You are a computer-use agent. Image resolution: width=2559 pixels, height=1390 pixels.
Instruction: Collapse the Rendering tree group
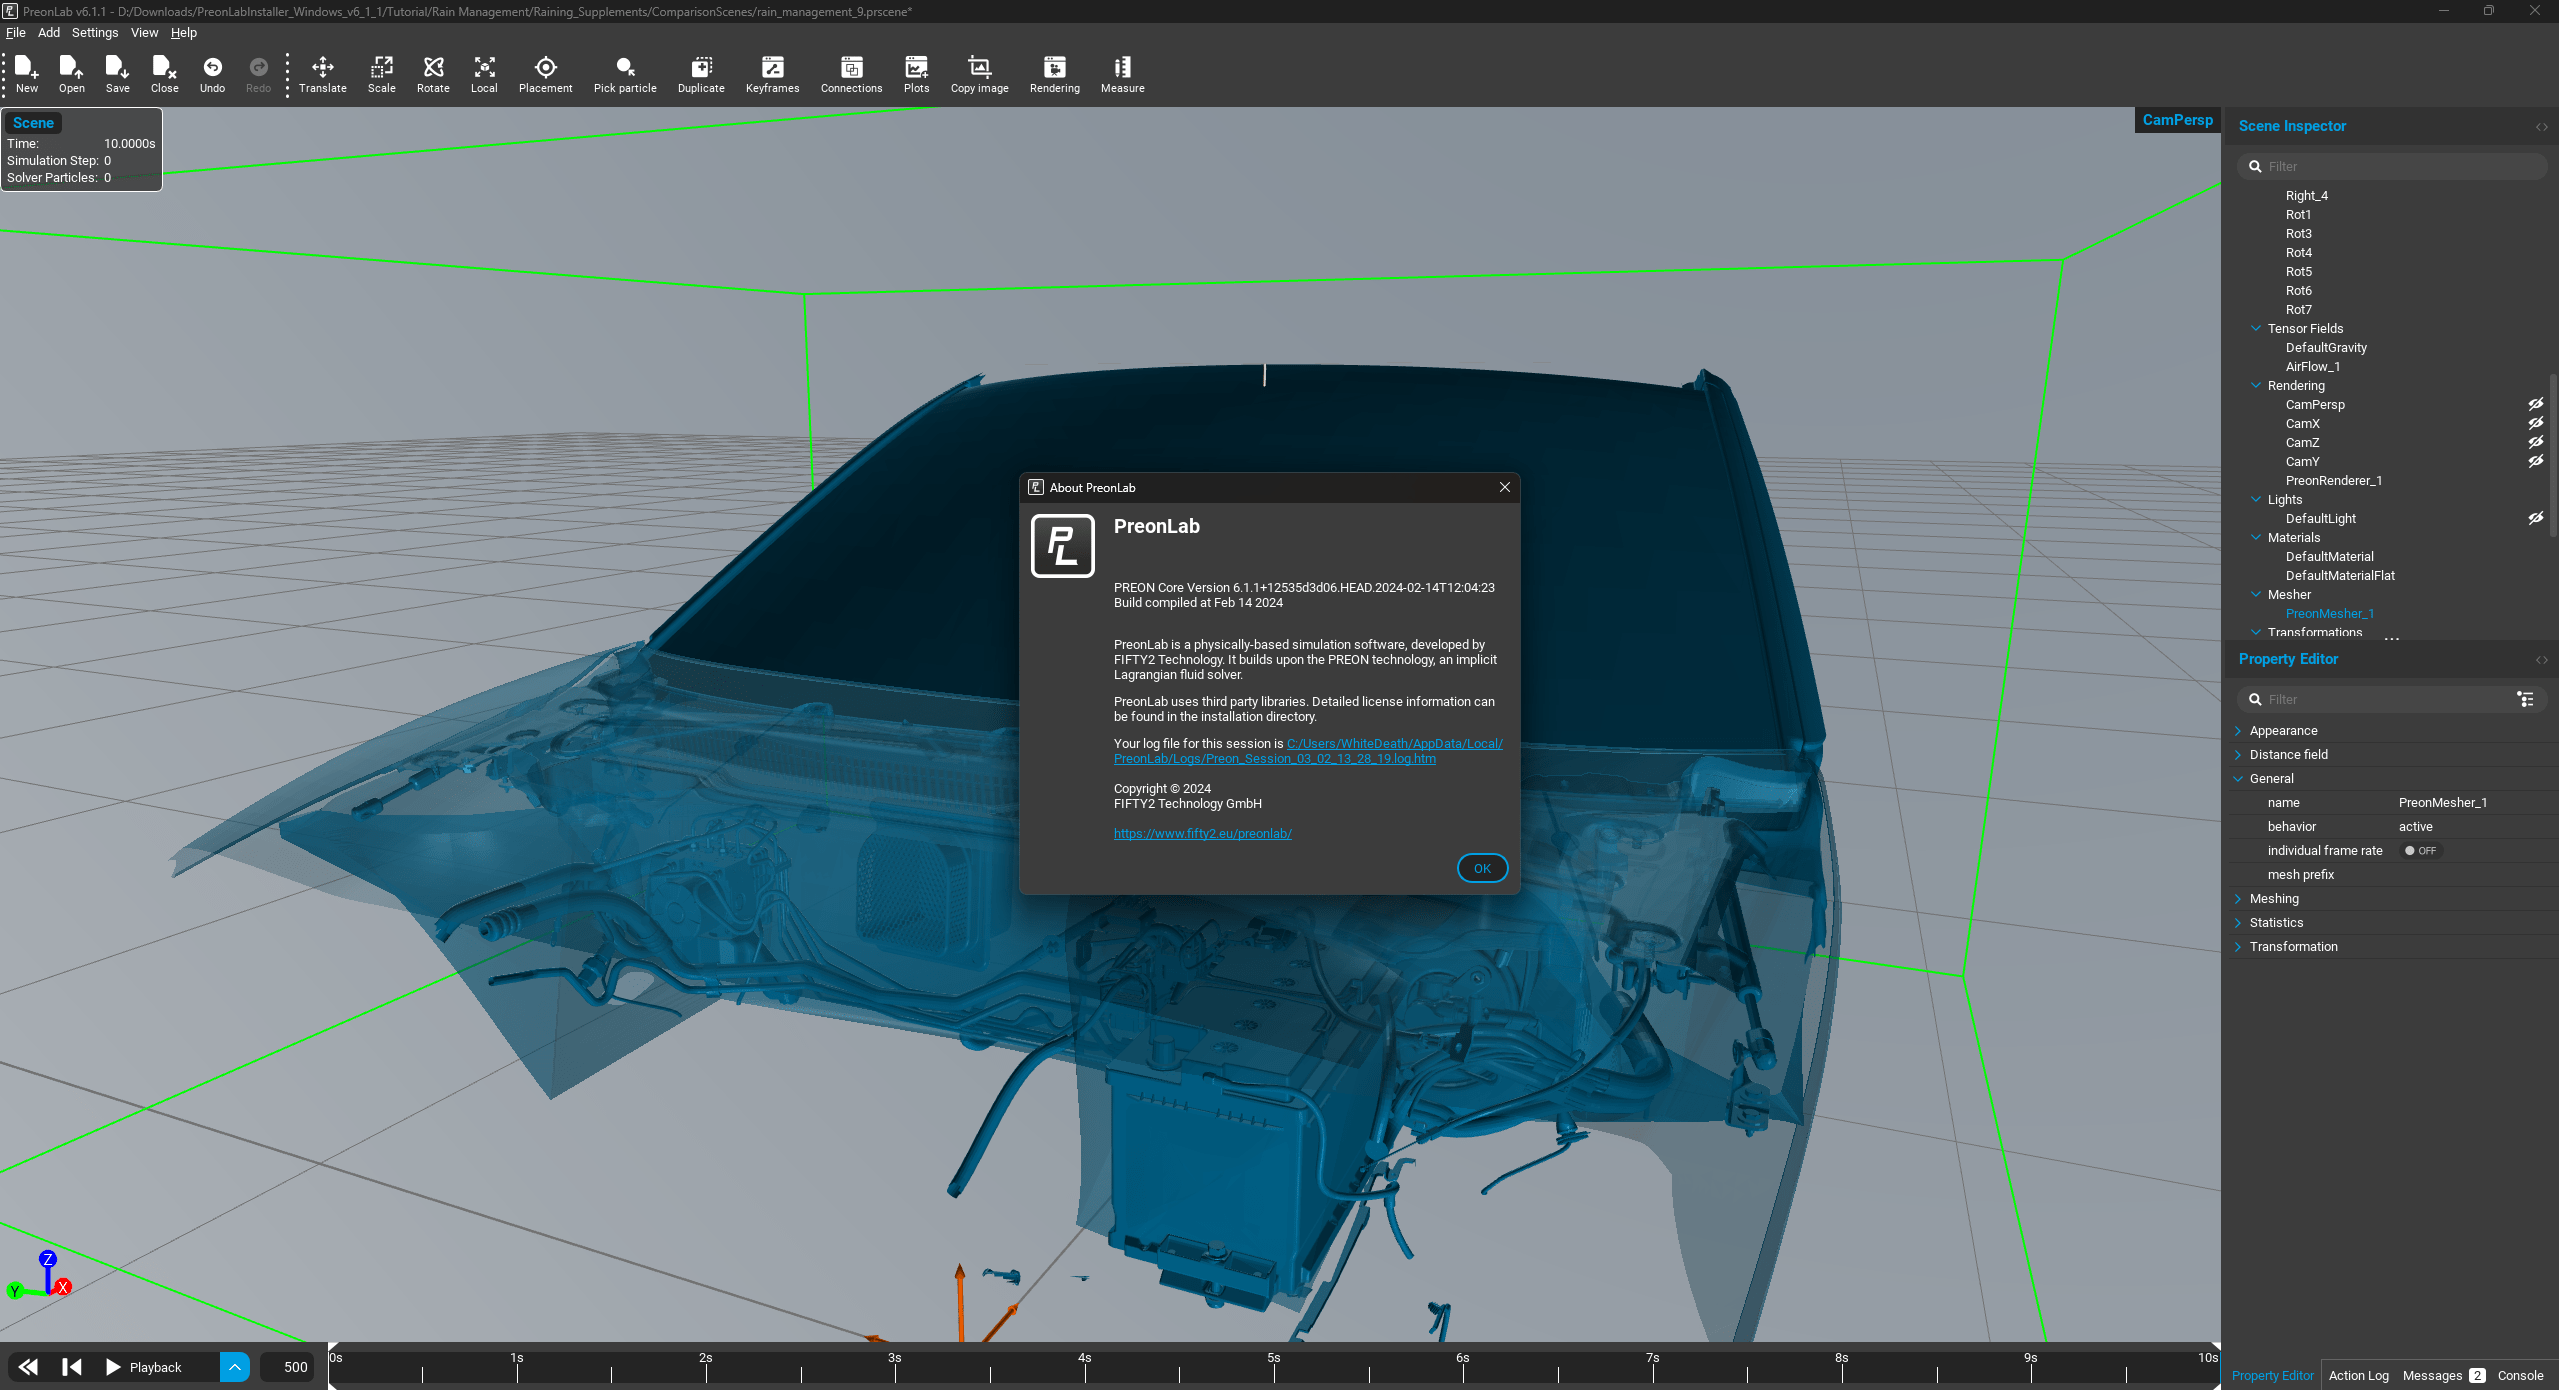pos(2256,385)
